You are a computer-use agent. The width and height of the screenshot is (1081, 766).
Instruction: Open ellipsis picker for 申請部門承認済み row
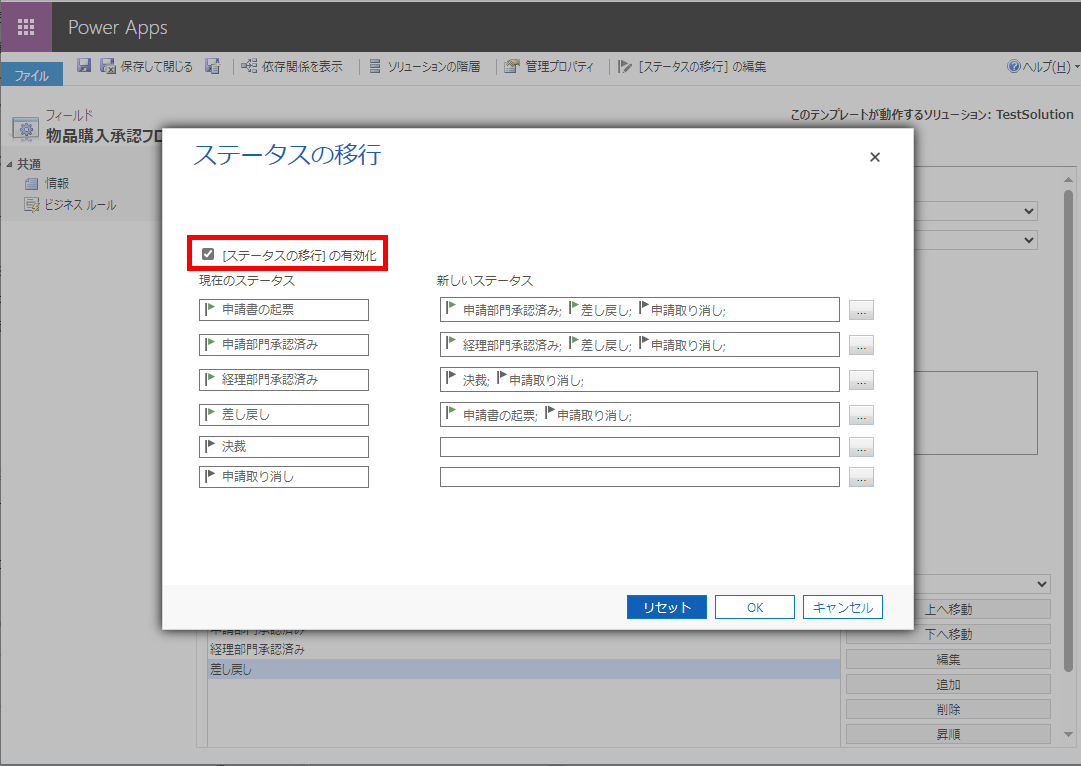861,345
